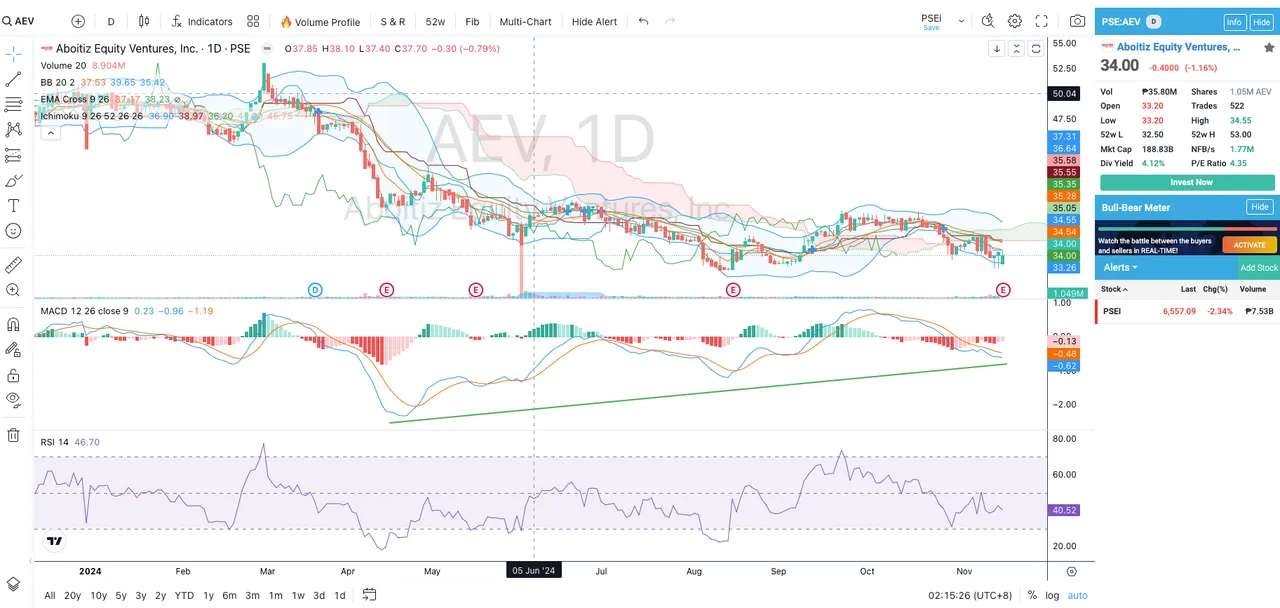Hide the Bull-Bear Meter panel
The width and height of the screenshot is (1280, 608).
click(1260, 207)
